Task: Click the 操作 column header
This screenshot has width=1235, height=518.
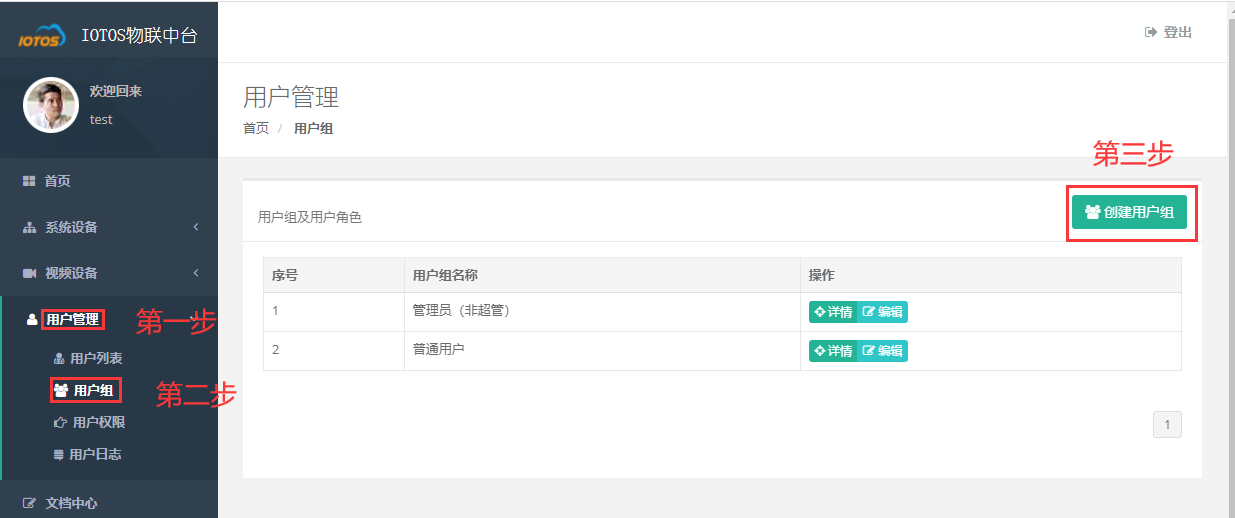Action: click(x=991, y=275)
